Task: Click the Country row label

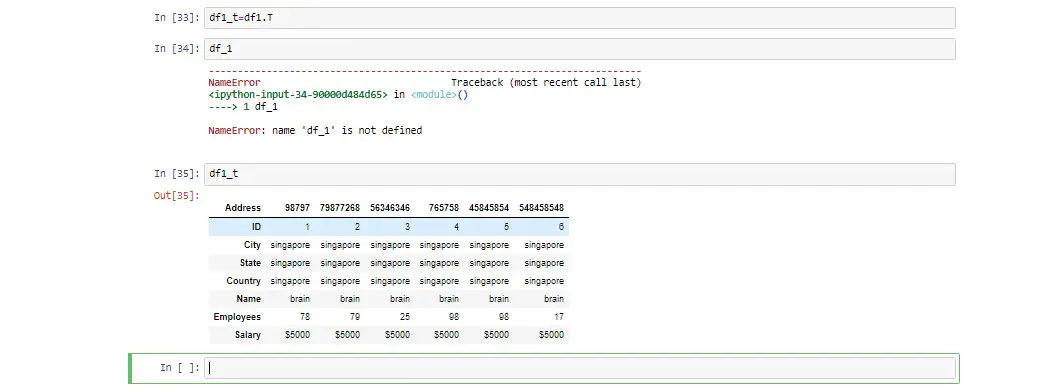Action: click(244, 281)
